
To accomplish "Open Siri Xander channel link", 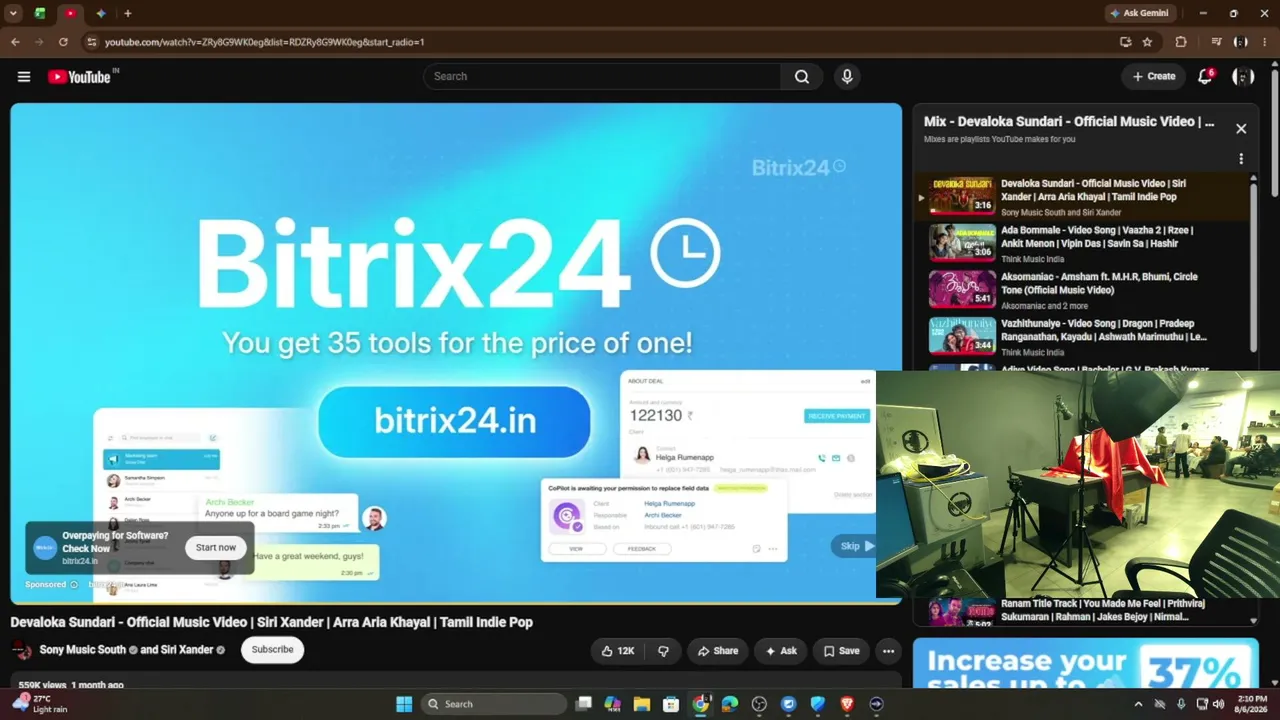I will (x=187, y=650).
